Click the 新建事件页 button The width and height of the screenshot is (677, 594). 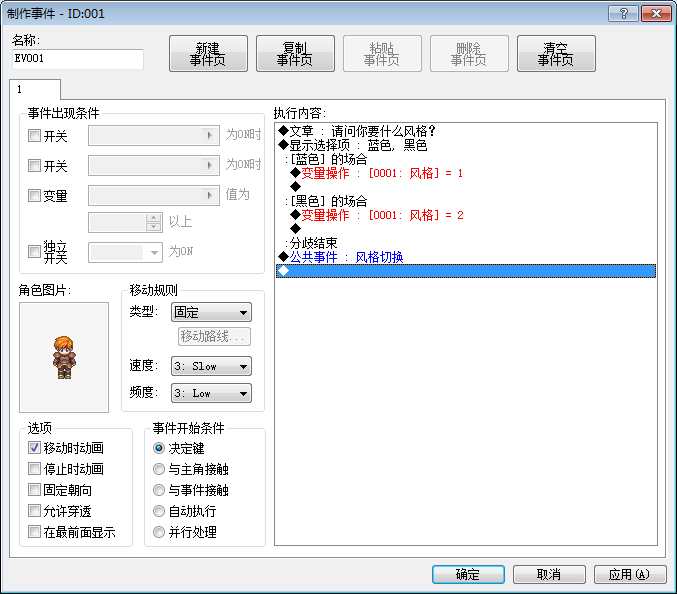[208, 54]
